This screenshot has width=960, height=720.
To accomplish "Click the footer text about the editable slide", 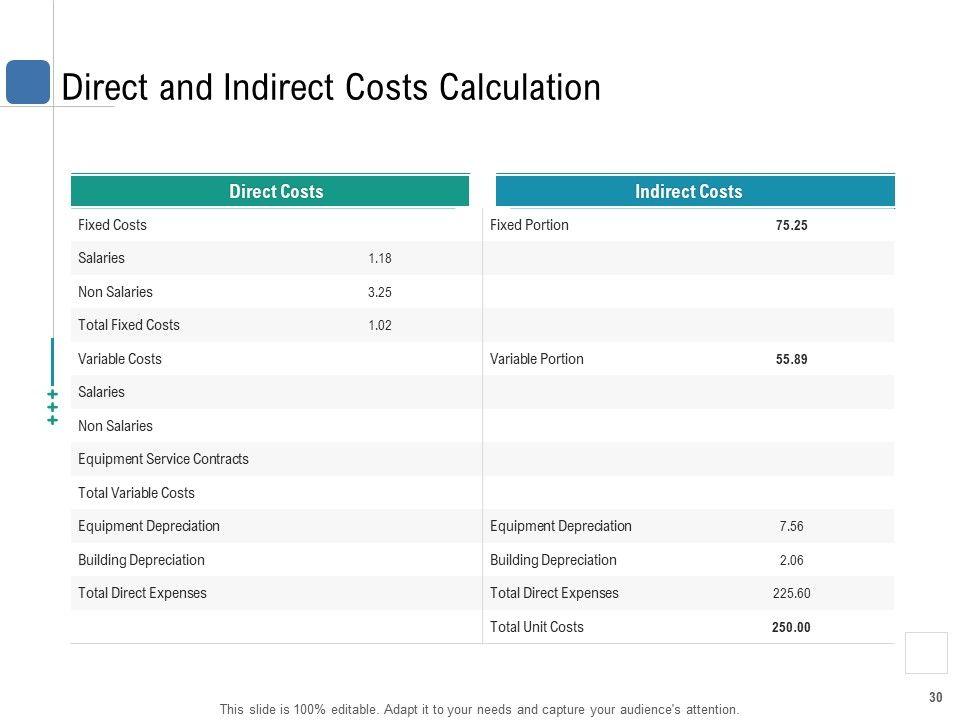I will pyautogui.click(x=480, y=710).
